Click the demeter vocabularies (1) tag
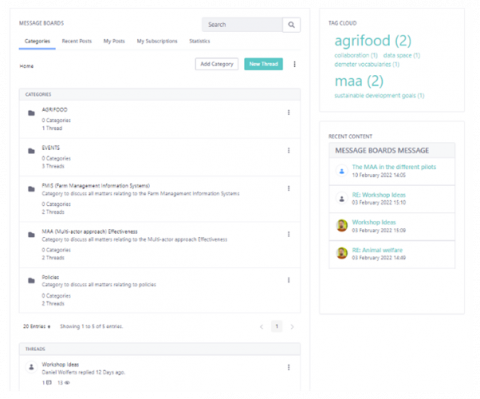Image resolution: width=480 pixels, height=399 pixels. 367,64
